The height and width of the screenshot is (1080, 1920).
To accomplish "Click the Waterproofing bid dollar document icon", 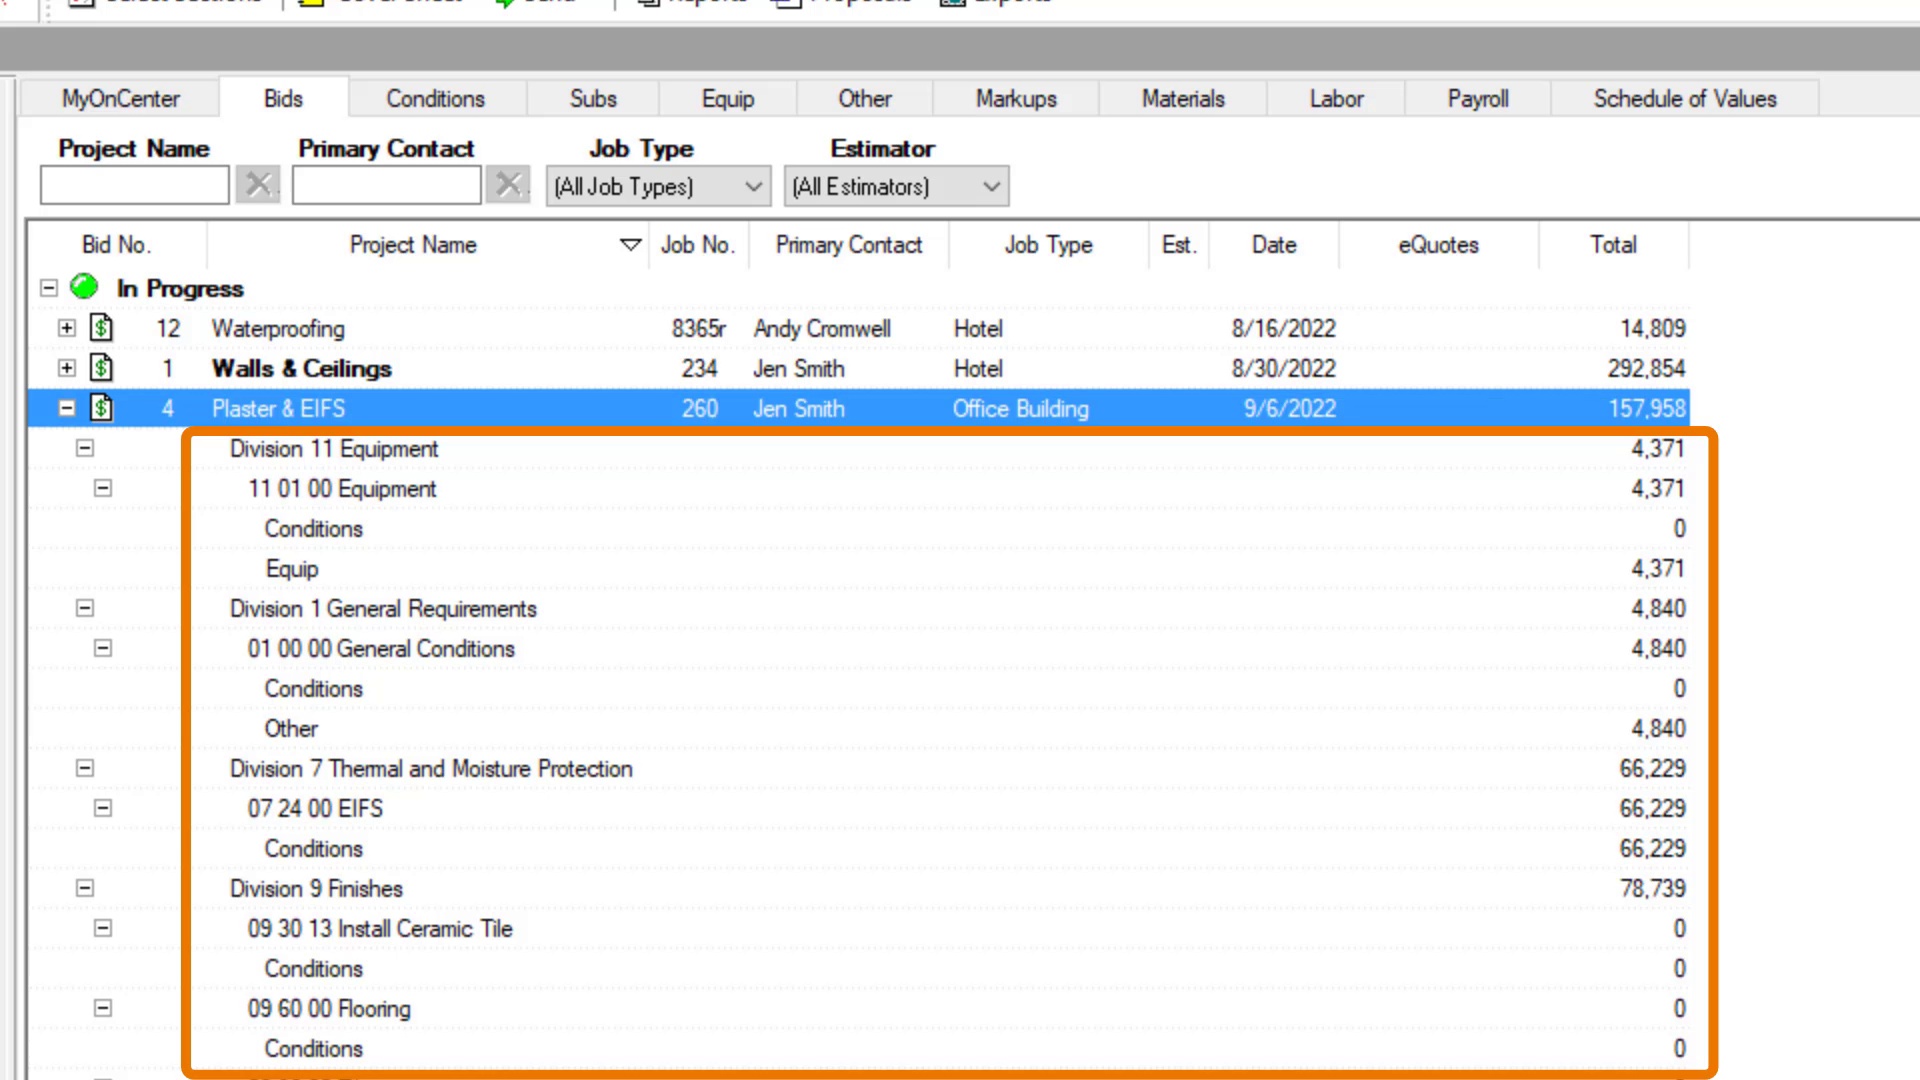I will coord(101,328).
